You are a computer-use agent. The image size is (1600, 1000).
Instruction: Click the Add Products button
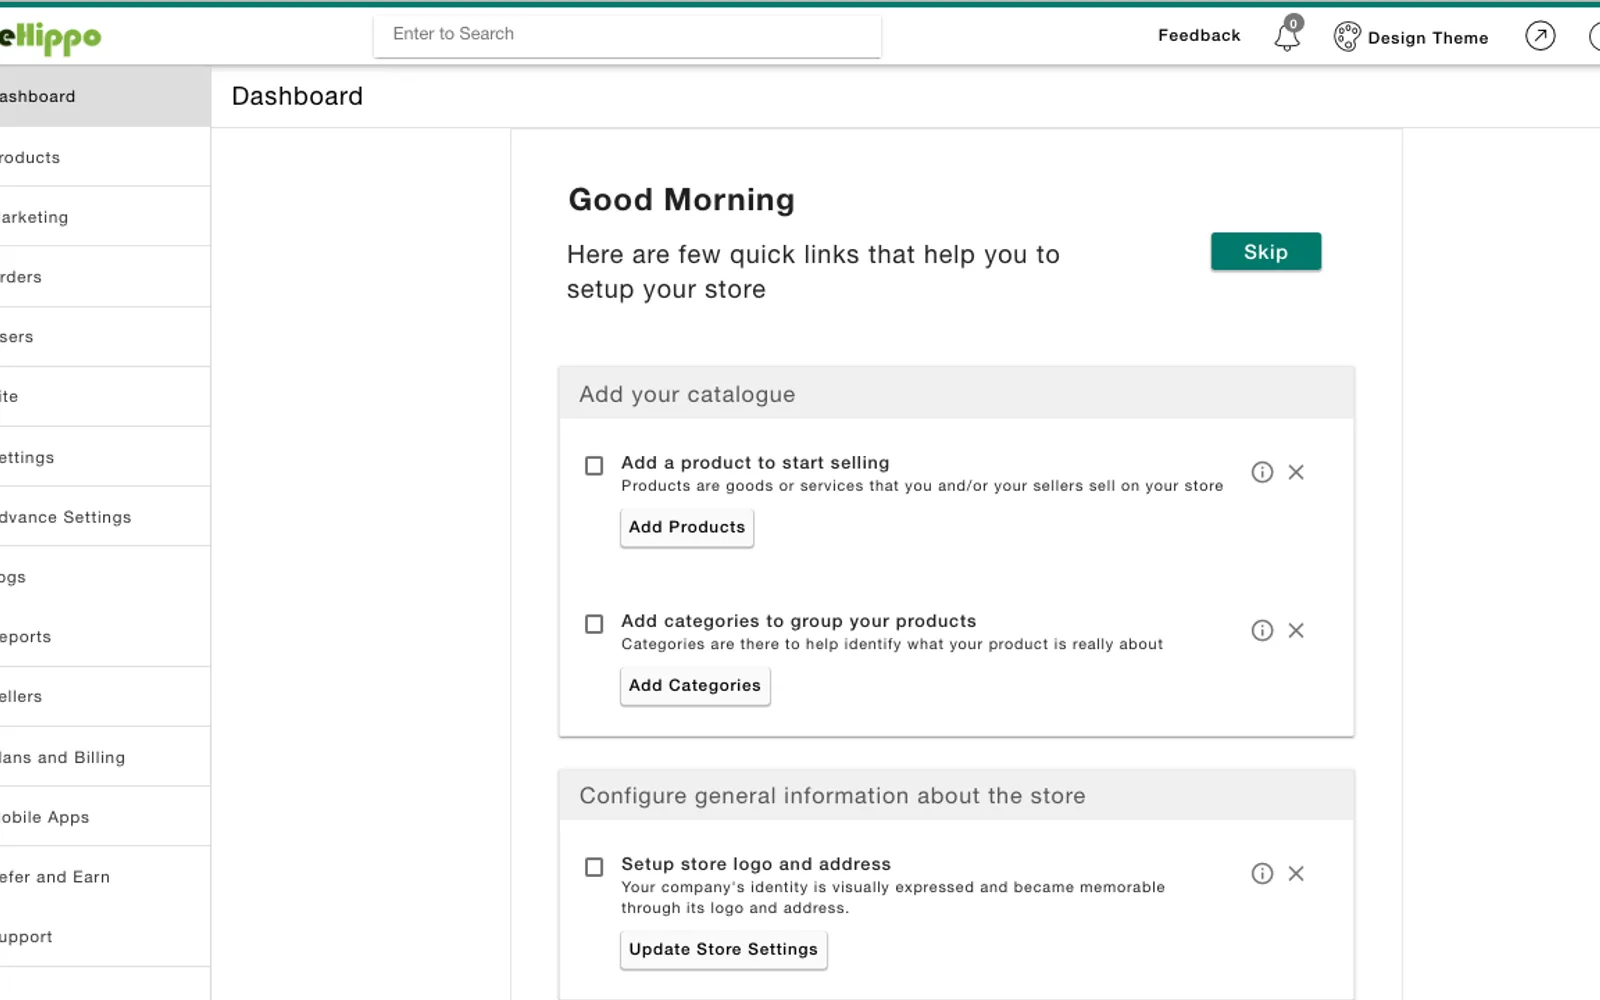click(687, 527)
